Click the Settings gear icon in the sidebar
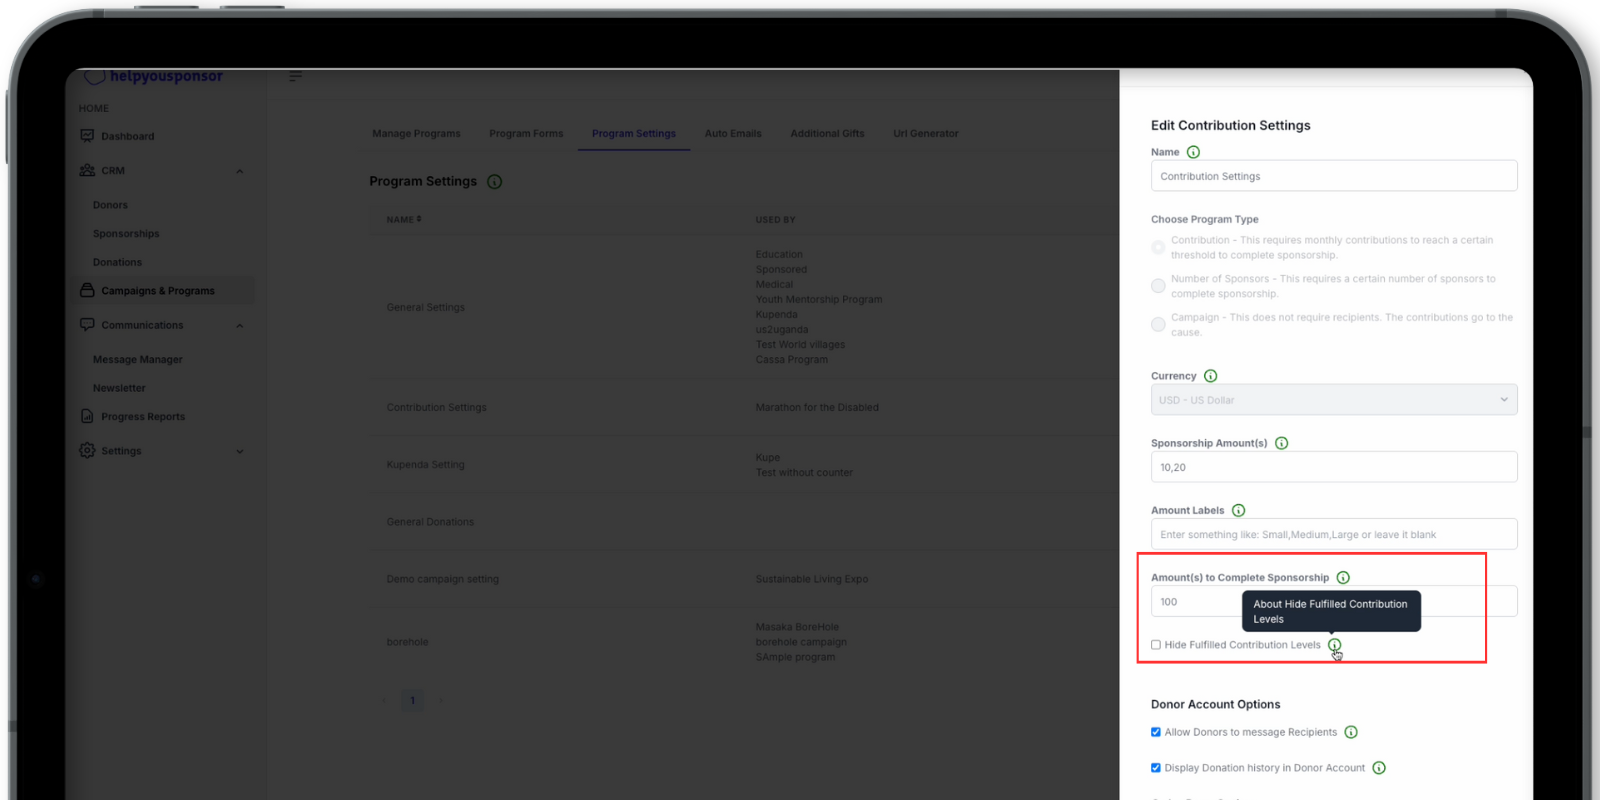Viewport: 1600px width, 800px height. (x=87, y=450)
